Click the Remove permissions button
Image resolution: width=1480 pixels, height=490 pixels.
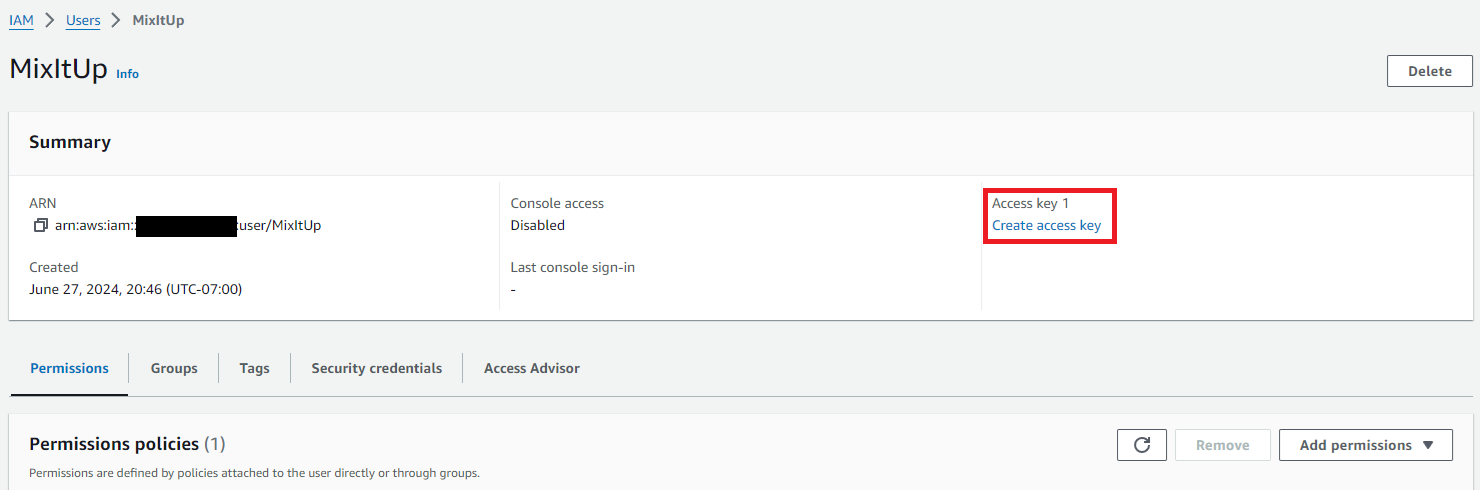(x=1222, y=445)
